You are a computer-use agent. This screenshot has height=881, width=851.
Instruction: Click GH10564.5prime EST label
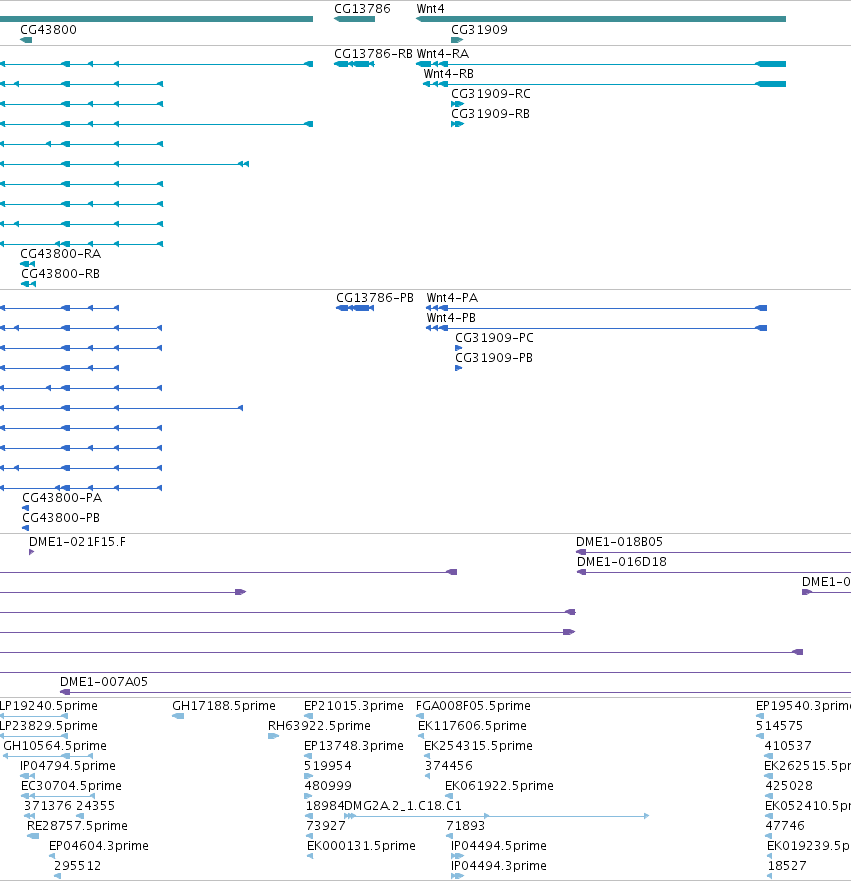click(x=55, y=746)
